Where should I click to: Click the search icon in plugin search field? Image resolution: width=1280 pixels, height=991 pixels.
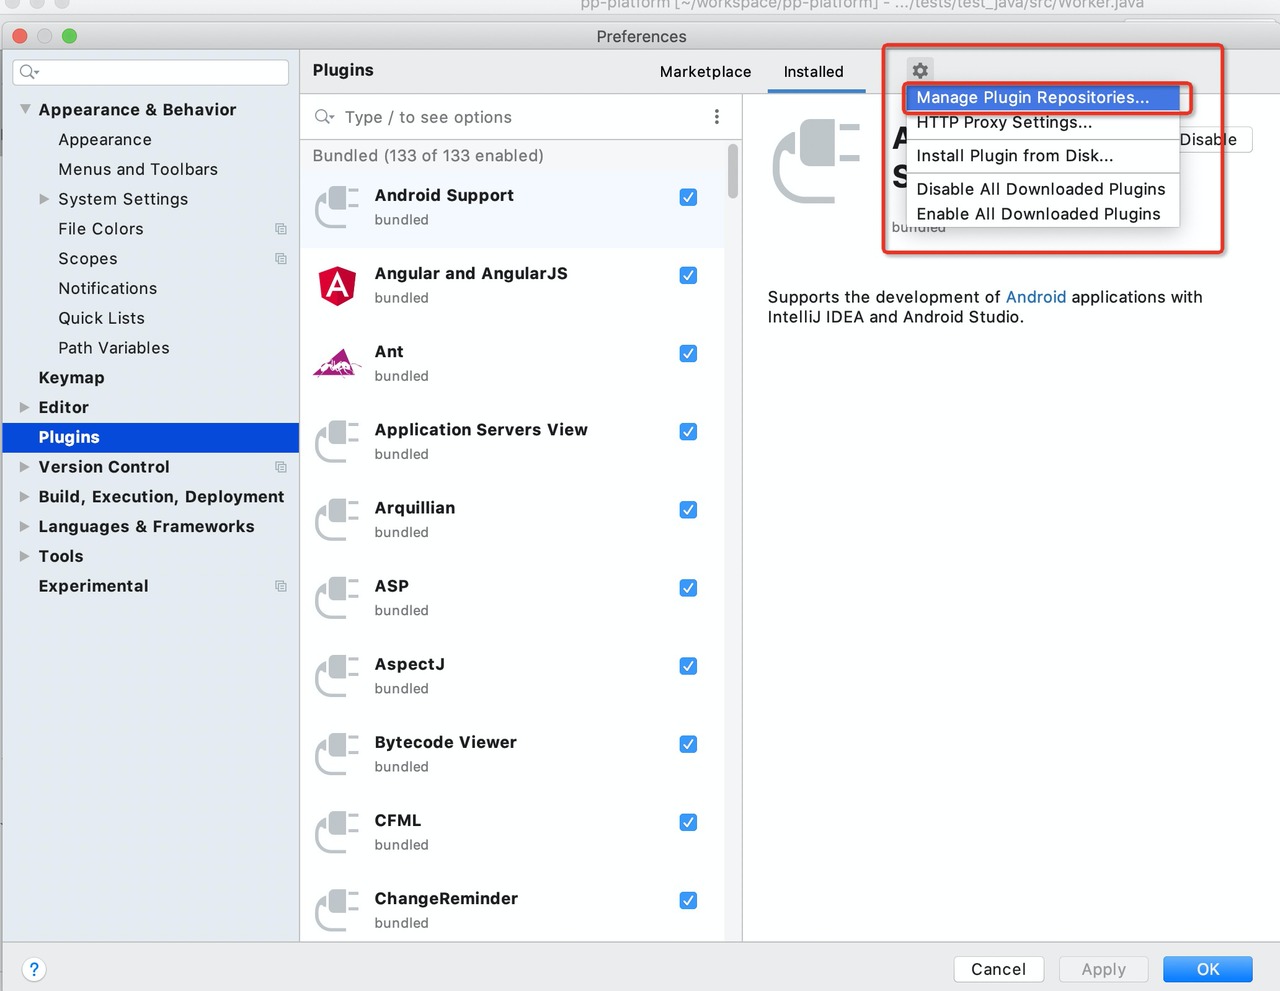324,117
